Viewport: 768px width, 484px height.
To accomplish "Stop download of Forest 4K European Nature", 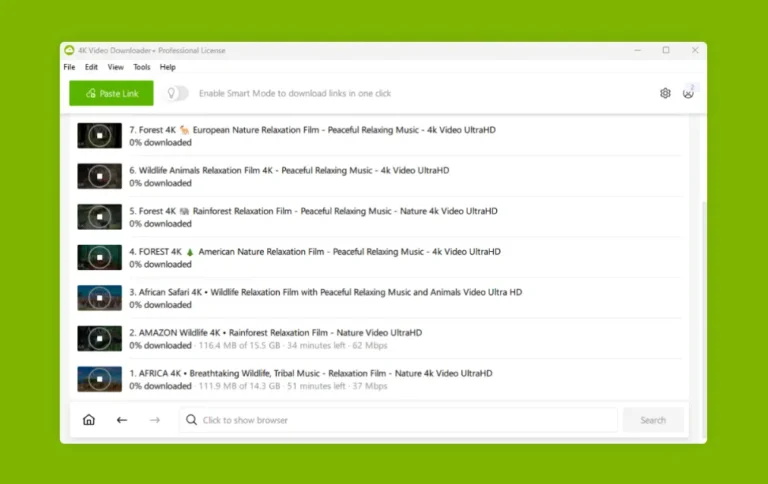I will (99, 136).
